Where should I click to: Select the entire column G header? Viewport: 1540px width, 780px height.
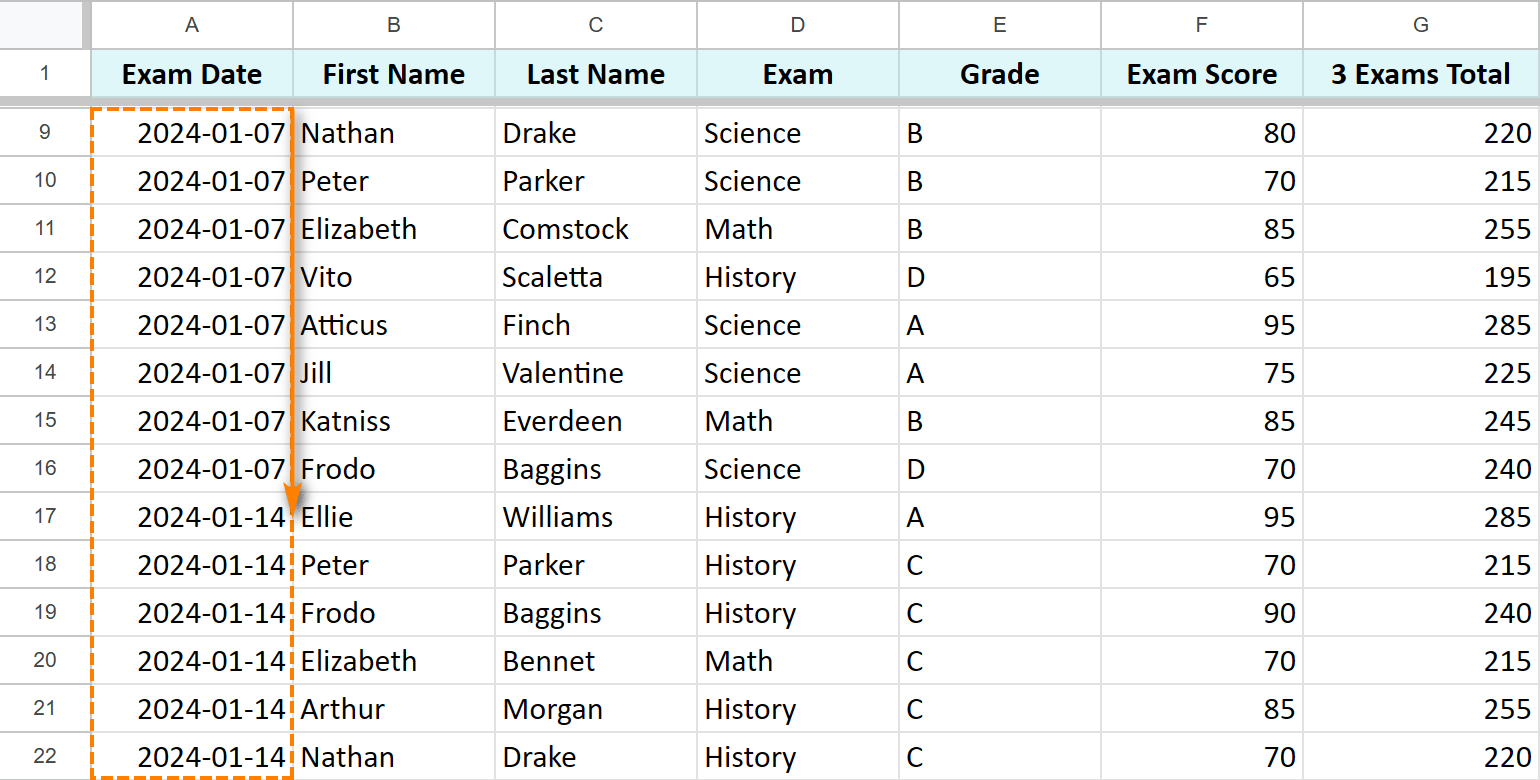(x=1421, y=25)
